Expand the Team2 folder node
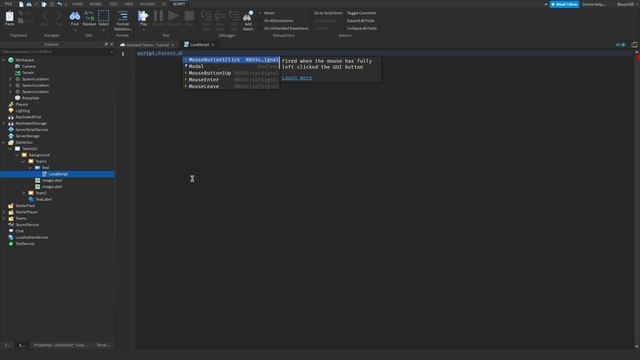Screen dimensions: 640x360 tap(24, 193)
